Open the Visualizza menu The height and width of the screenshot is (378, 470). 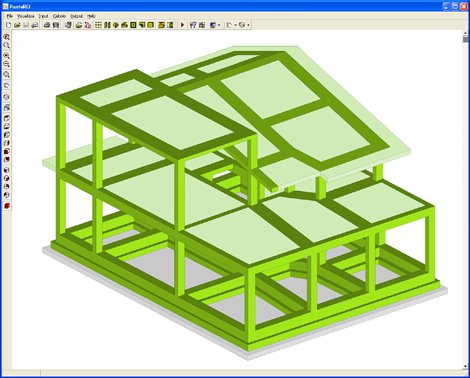(x=26, y=16)
